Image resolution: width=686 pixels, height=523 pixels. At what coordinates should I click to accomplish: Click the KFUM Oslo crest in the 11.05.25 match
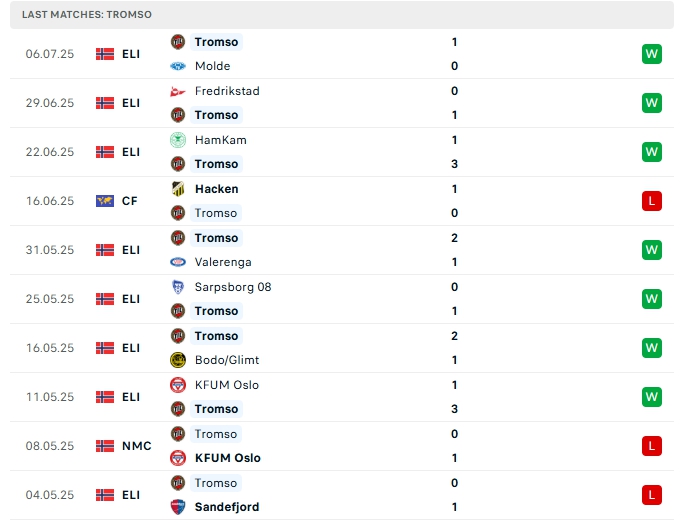[x=178, y=385]
